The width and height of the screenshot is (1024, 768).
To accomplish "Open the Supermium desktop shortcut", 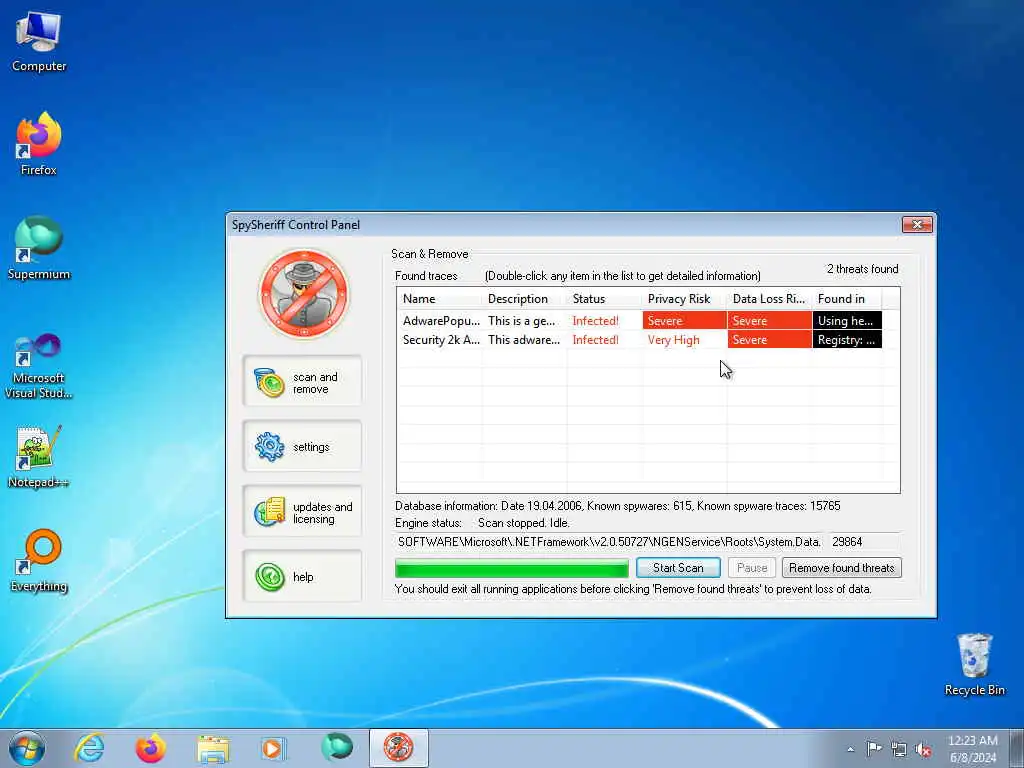I will [39, 248].
